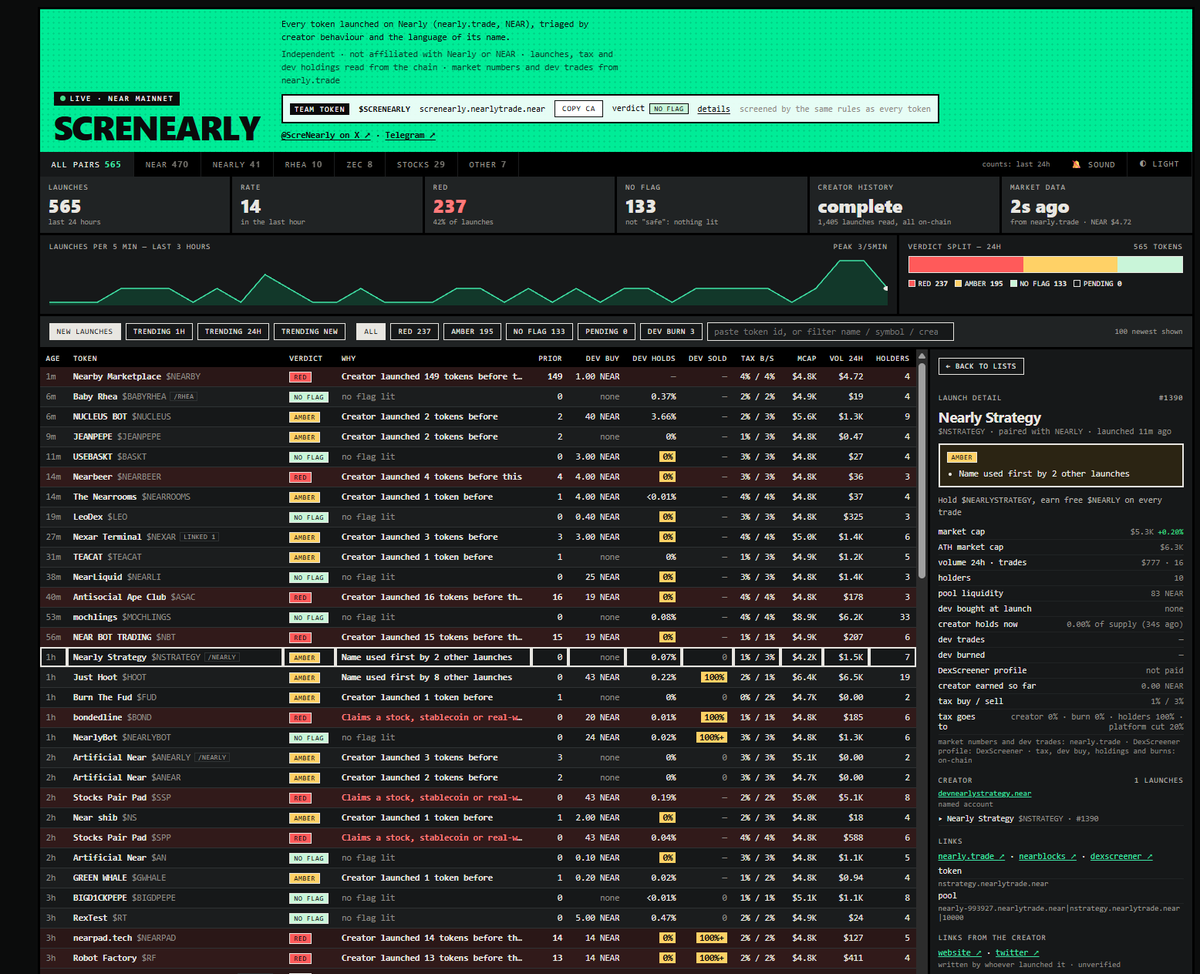Click the pale green No Flag bar segment
This screenshot has height=974, width=1200.
[x=1149, y=264]
